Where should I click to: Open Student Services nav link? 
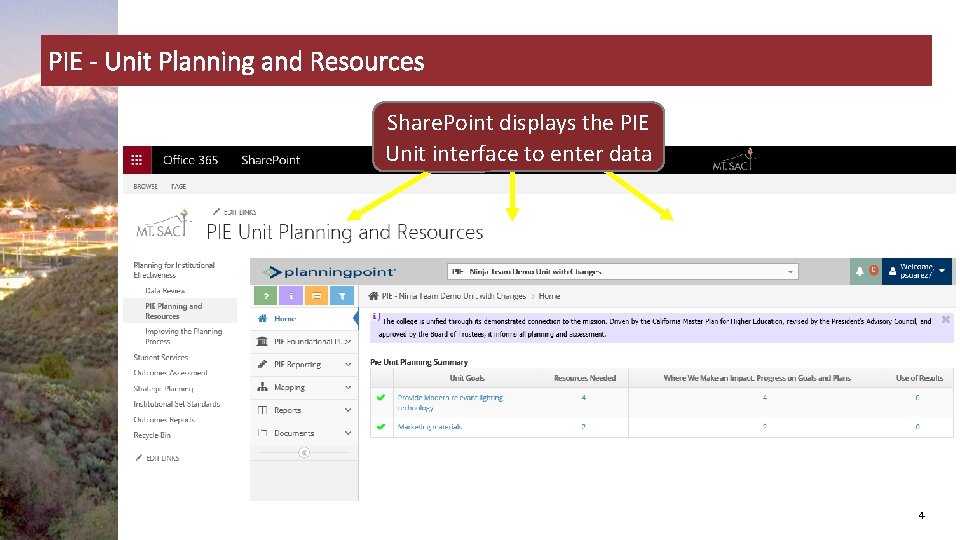point(160,357)
